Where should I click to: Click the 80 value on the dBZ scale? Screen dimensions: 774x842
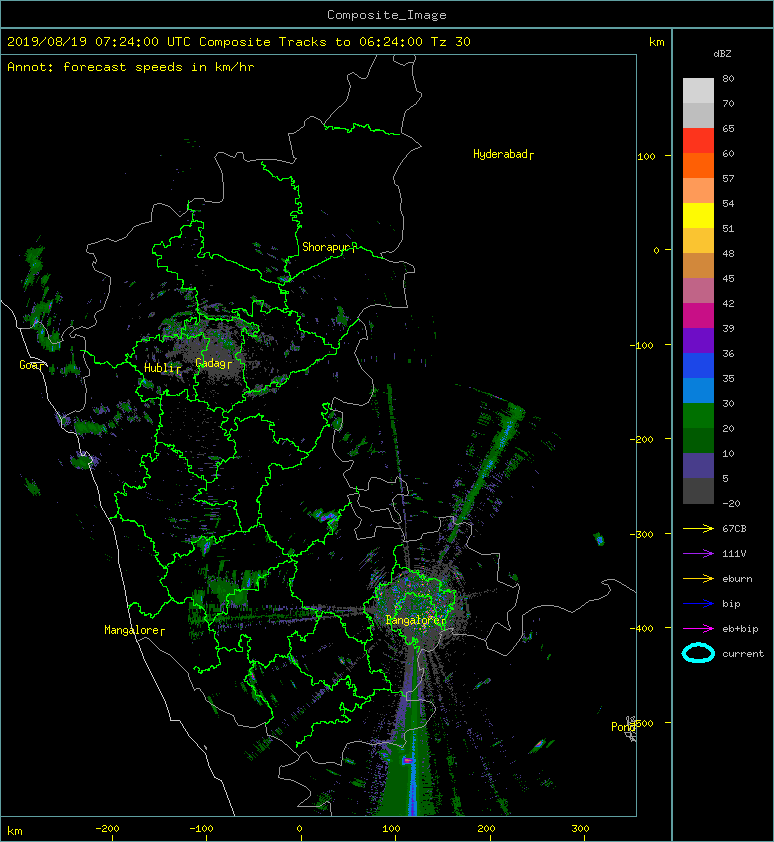(728, 78)
